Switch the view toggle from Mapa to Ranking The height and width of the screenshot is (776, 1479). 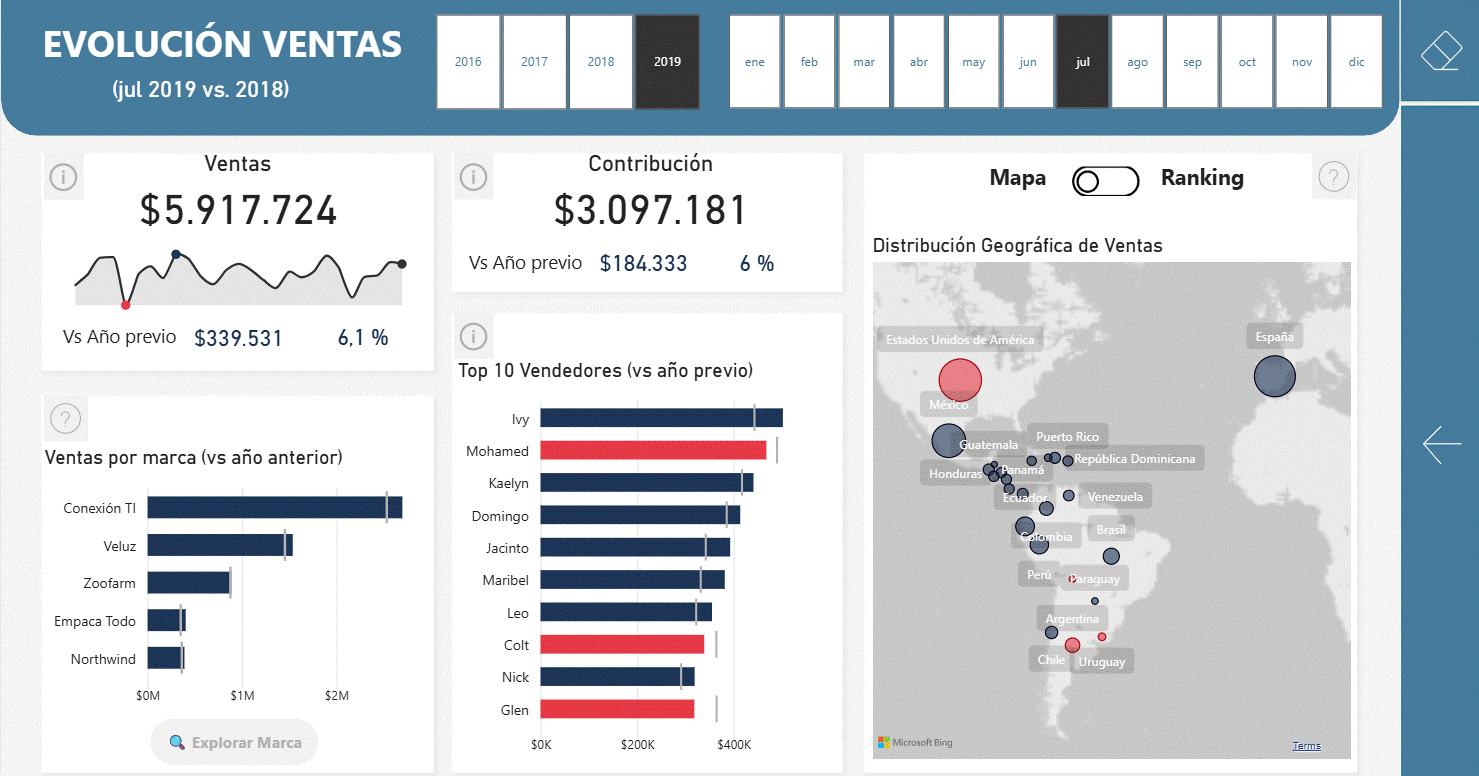coord(1105,181)
